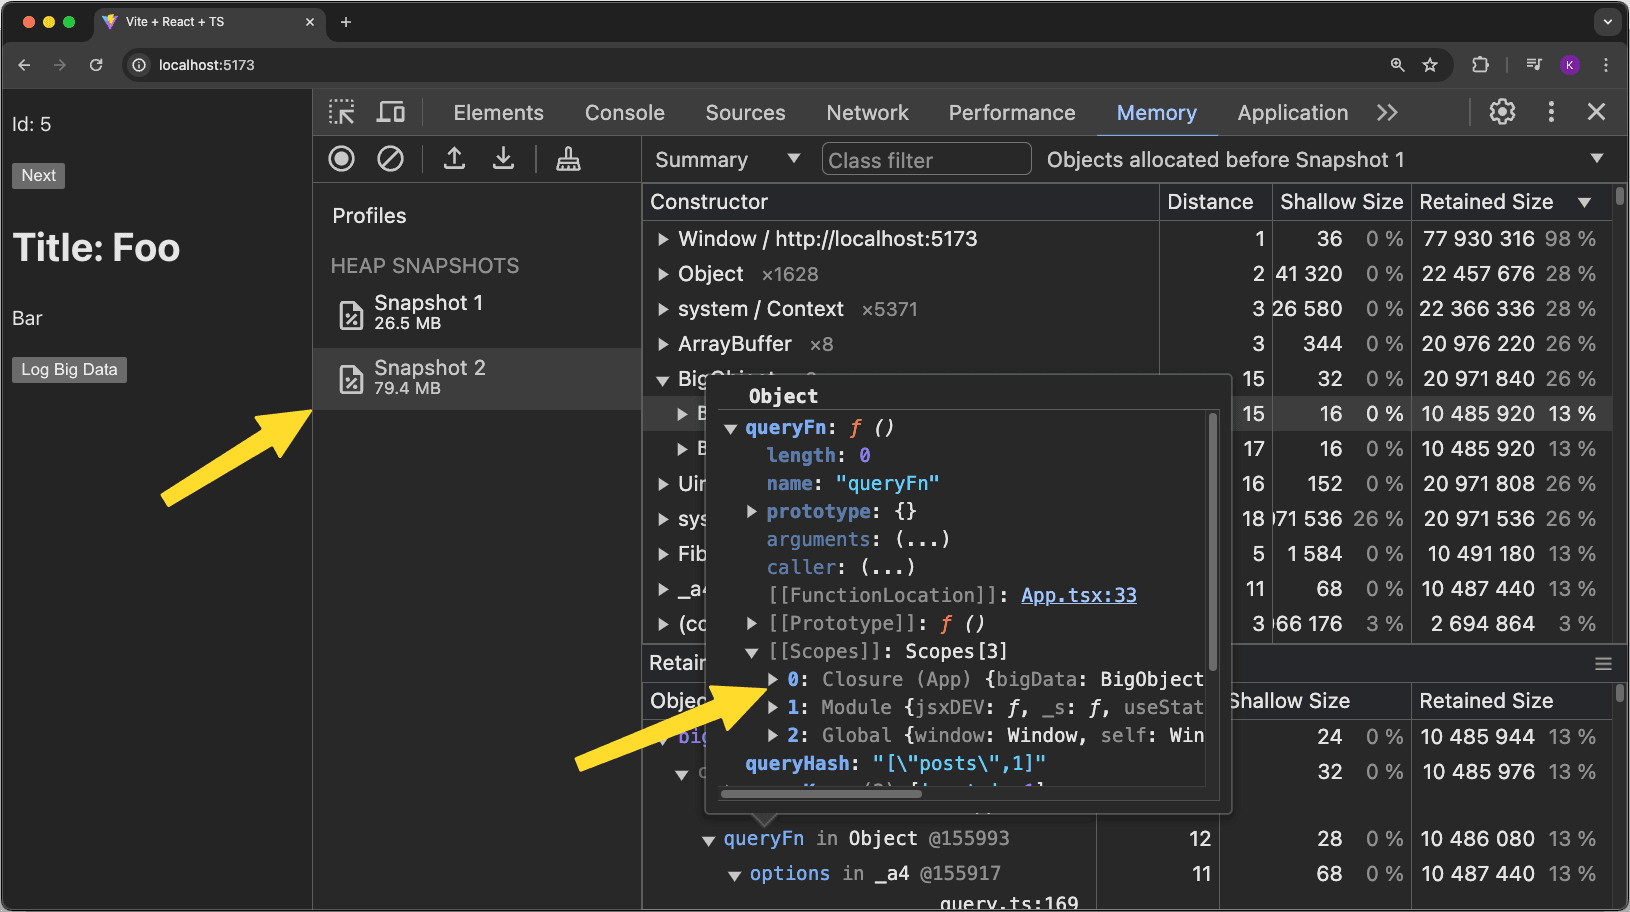Click the popup vertical scrollbar
The height and width of the screenshot is (912, 1630).
[x=1213, y=542]
